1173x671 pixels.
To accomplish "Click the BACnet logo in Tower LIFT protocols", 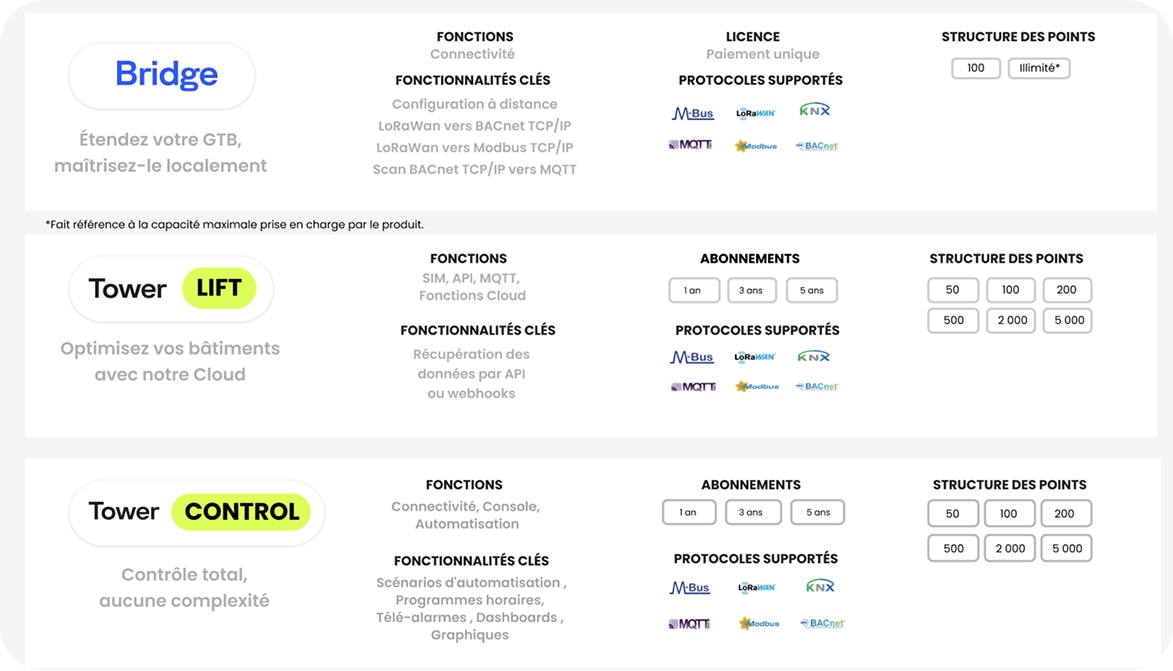I will coord(817,386).
